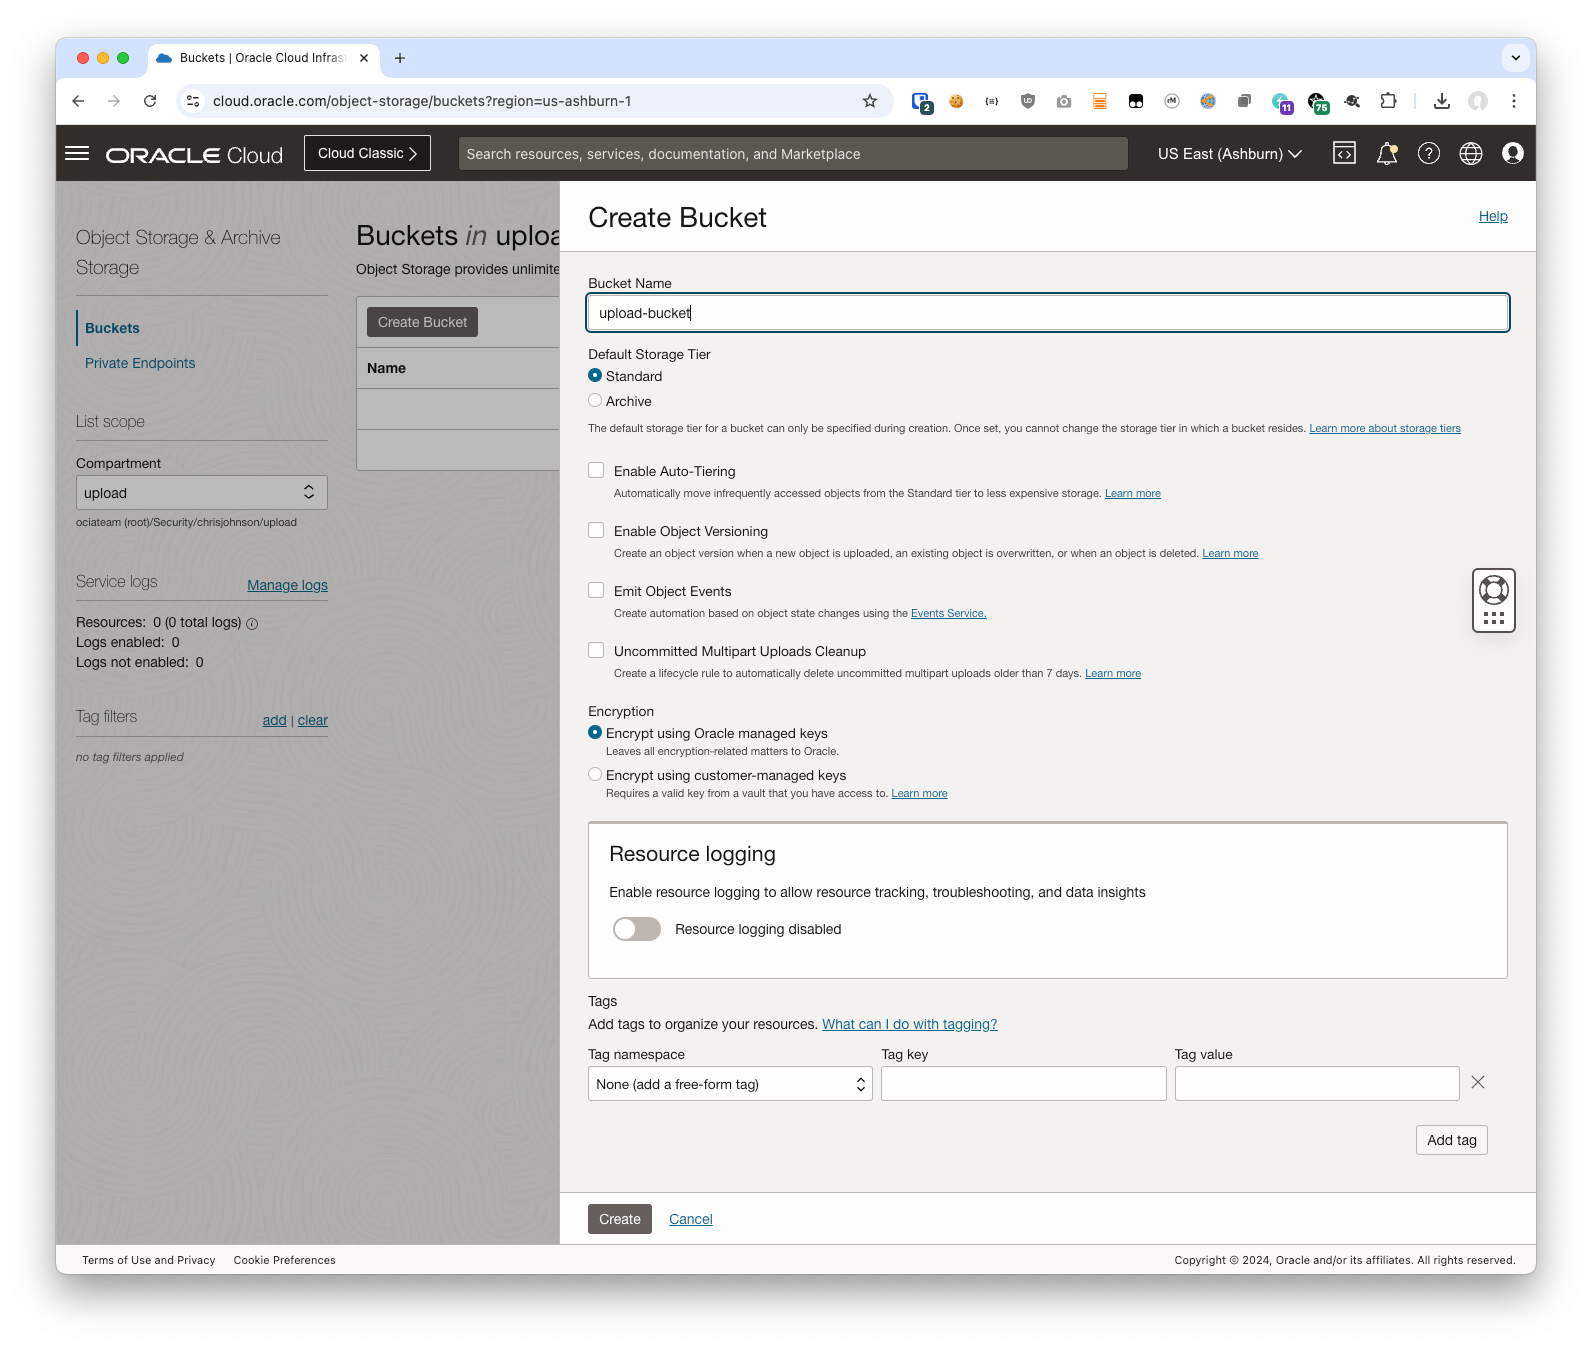Click the cookie extension icon in toolbar

coord(956,101)
